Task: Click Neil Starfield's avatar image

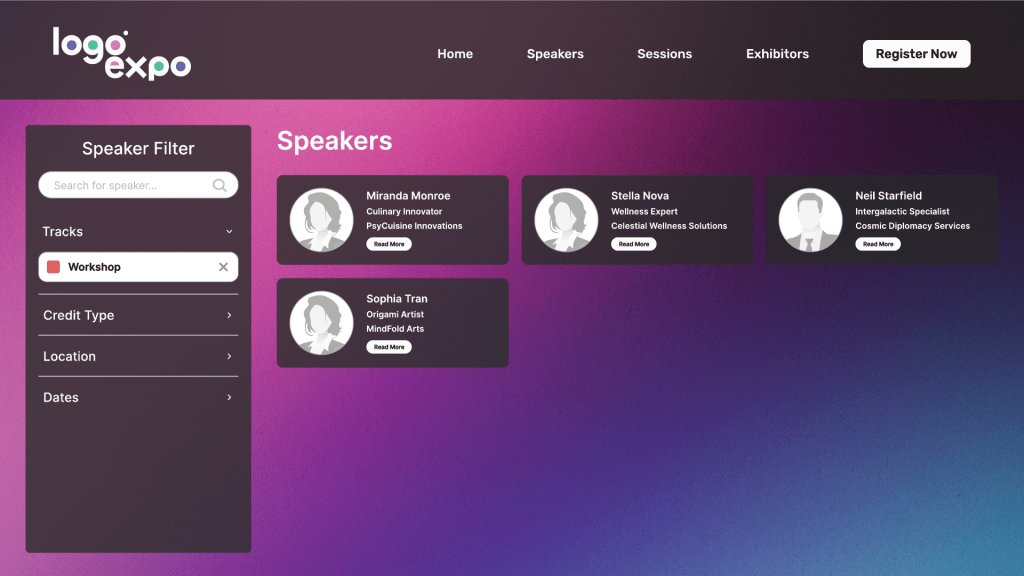Action: click(810, 220)
